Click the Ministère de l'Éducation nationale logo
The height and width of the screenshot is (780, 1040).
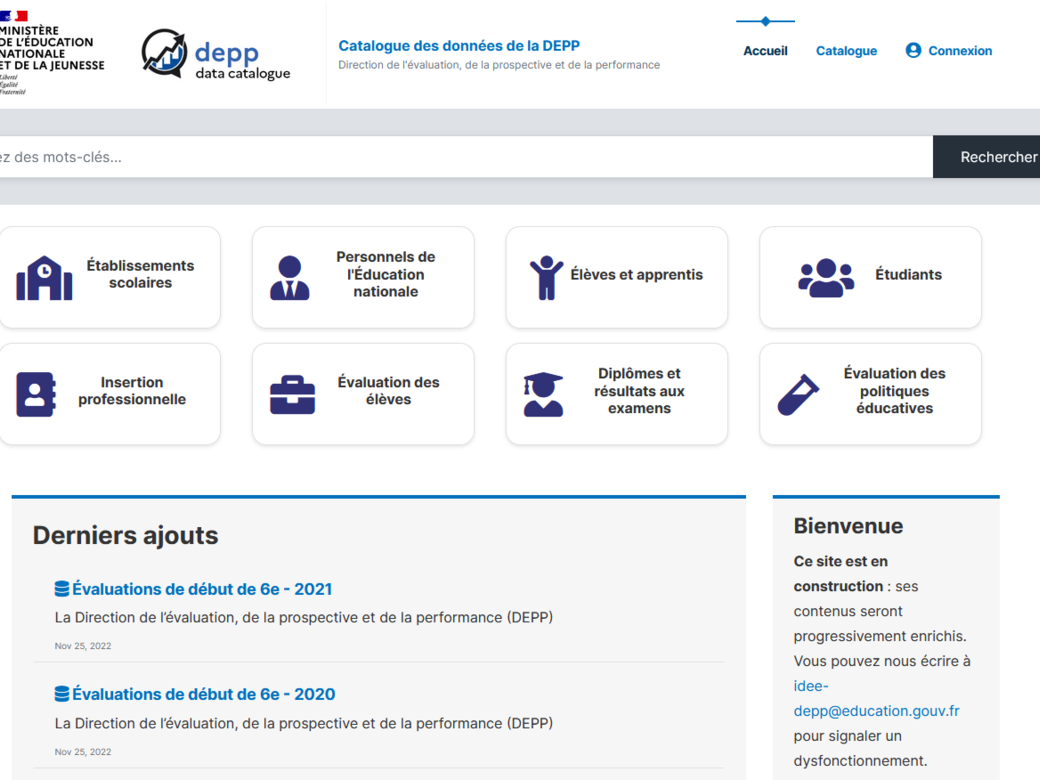(x=52, y=53)
